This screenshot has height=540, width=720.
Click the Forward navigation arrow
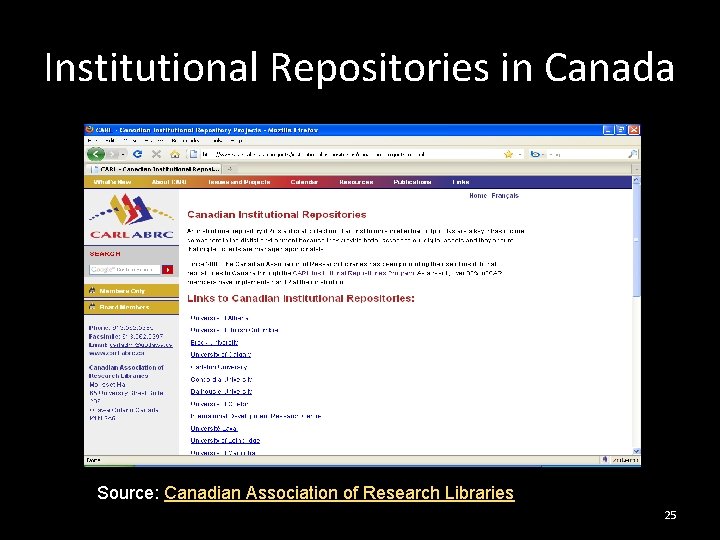click(x=112, y=154)
